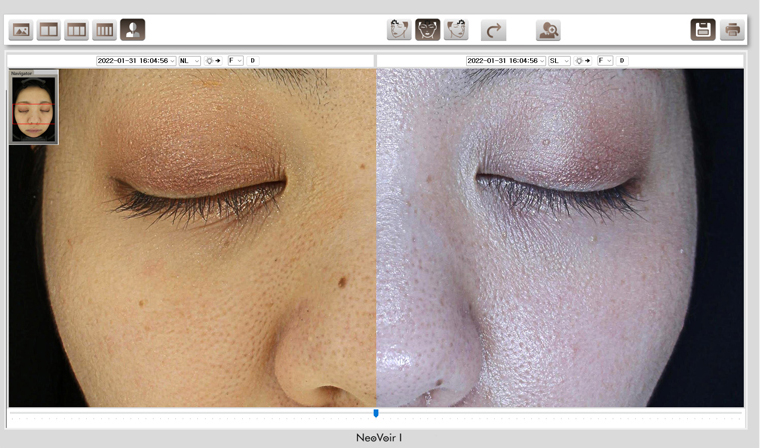The height and width of the screenshot is (448, 760).
Task: Select the four-panel comparison layout
Action: [x=104, y=30]
